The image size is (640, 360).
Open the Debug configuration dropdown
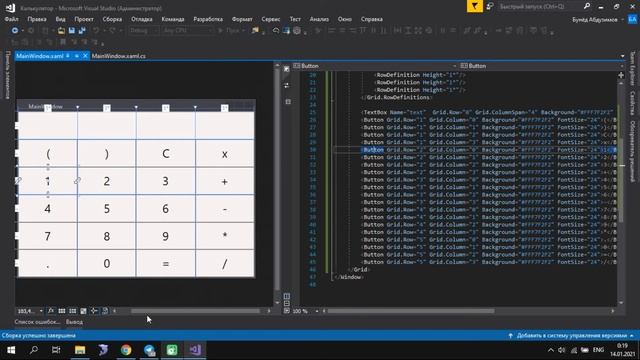pyautogui.click(x=144, y=31)
